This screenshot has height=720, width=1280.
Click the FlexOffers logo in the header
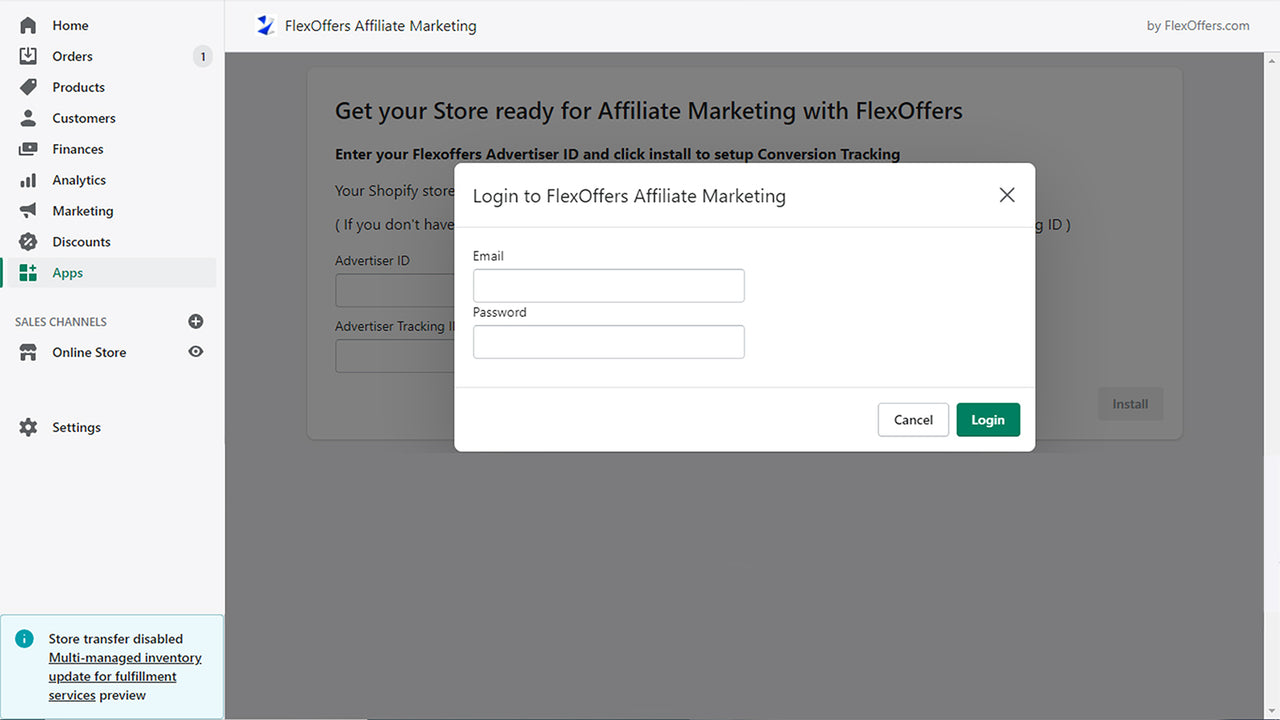click(x=265, y=25)
